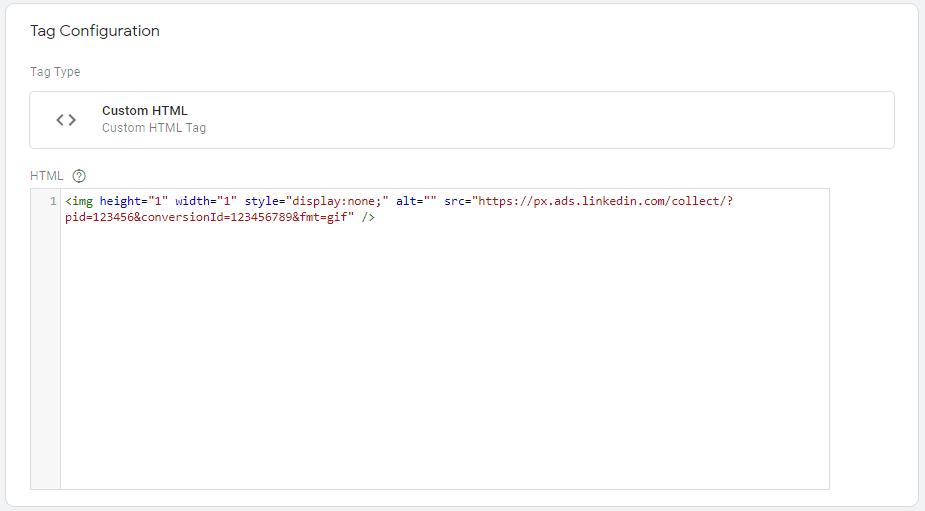Open the Custom HTML tag type selector

click(462, 120)
